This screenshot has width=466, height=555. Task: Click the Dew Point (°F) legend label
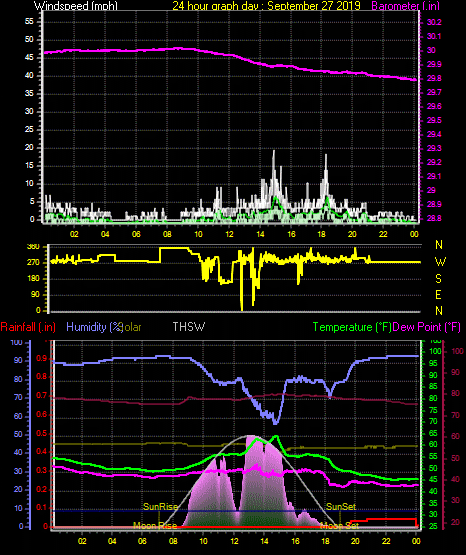pos(427,327)
